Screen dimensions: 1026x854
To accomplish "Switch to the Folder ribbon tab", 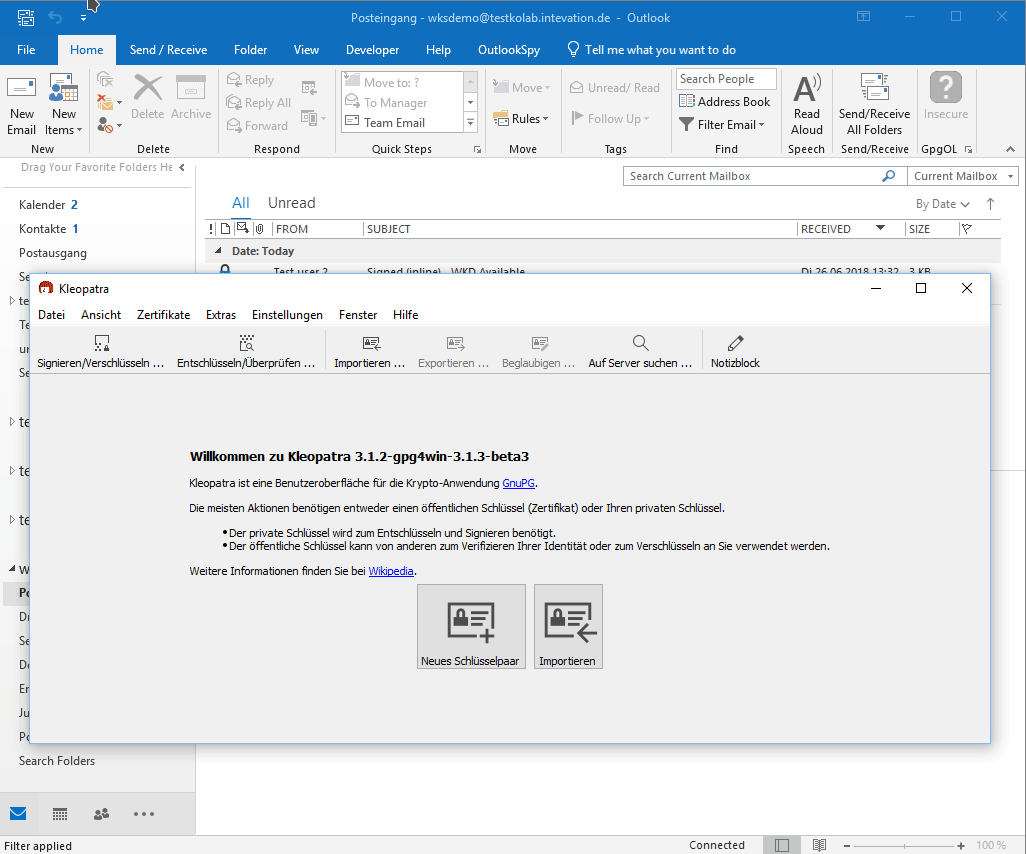I will [x=251, y=50].
